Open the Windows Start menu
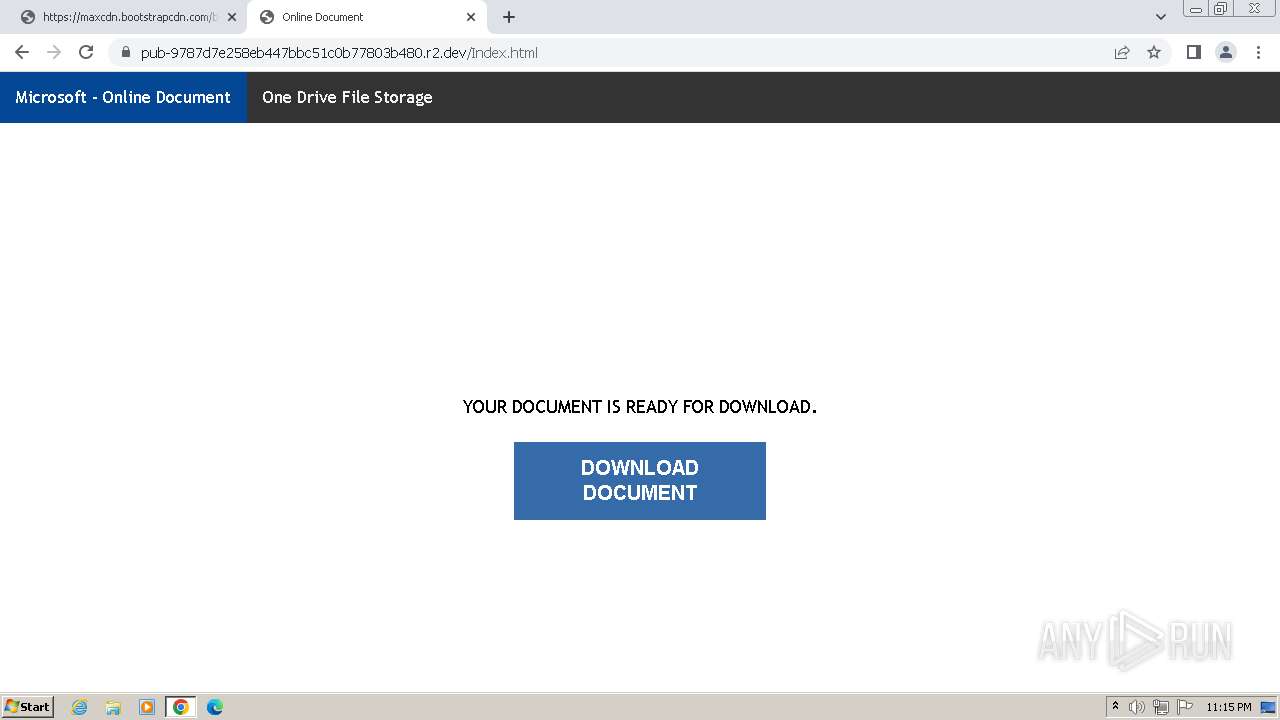1280x720 pixels. coord(28,706)
